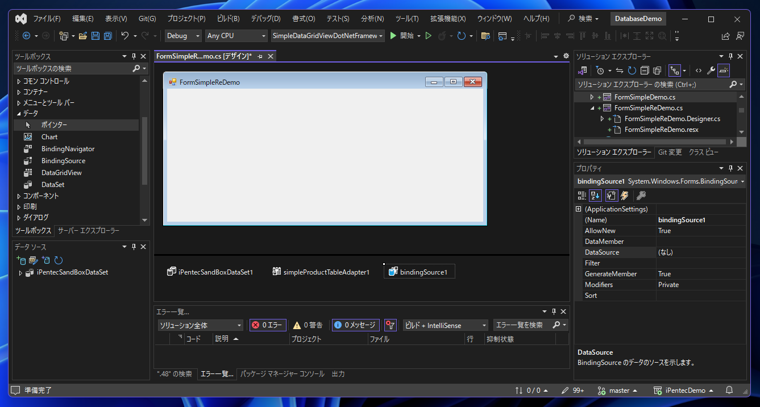The width and height of the screenshot is (760, 407).
Task: Click View Code icon in Solution Explorer
Action: (x=698, y=71)
